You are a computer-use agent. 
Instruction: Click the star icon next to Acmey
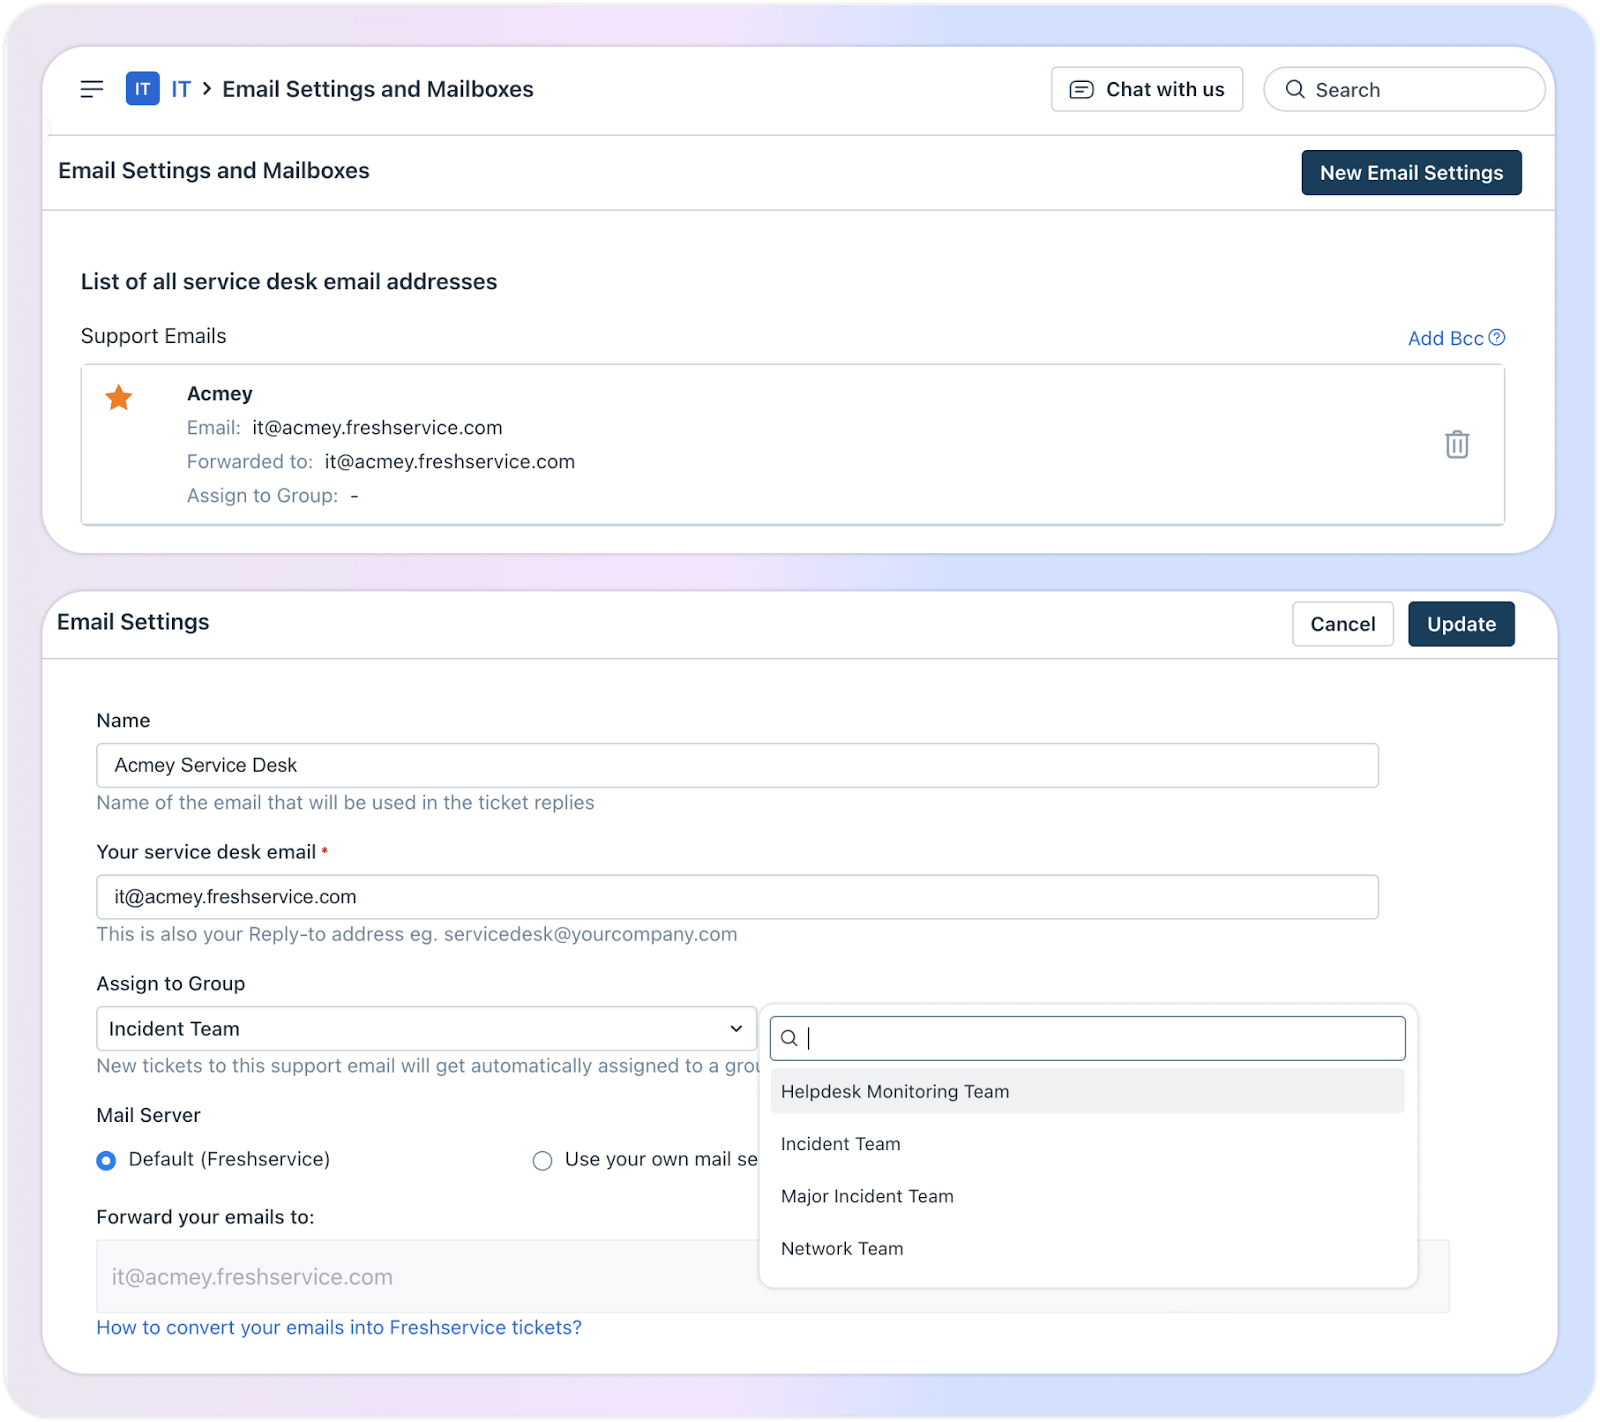tap(119, 398)
